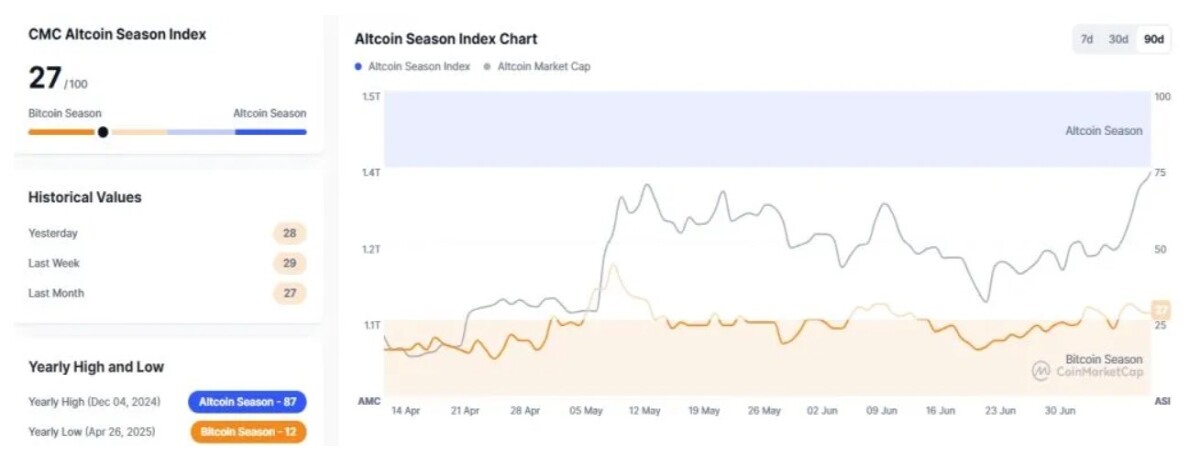Click the orange Bitcoin Season bar segment

pyautogui.click(x=62, y=132)
